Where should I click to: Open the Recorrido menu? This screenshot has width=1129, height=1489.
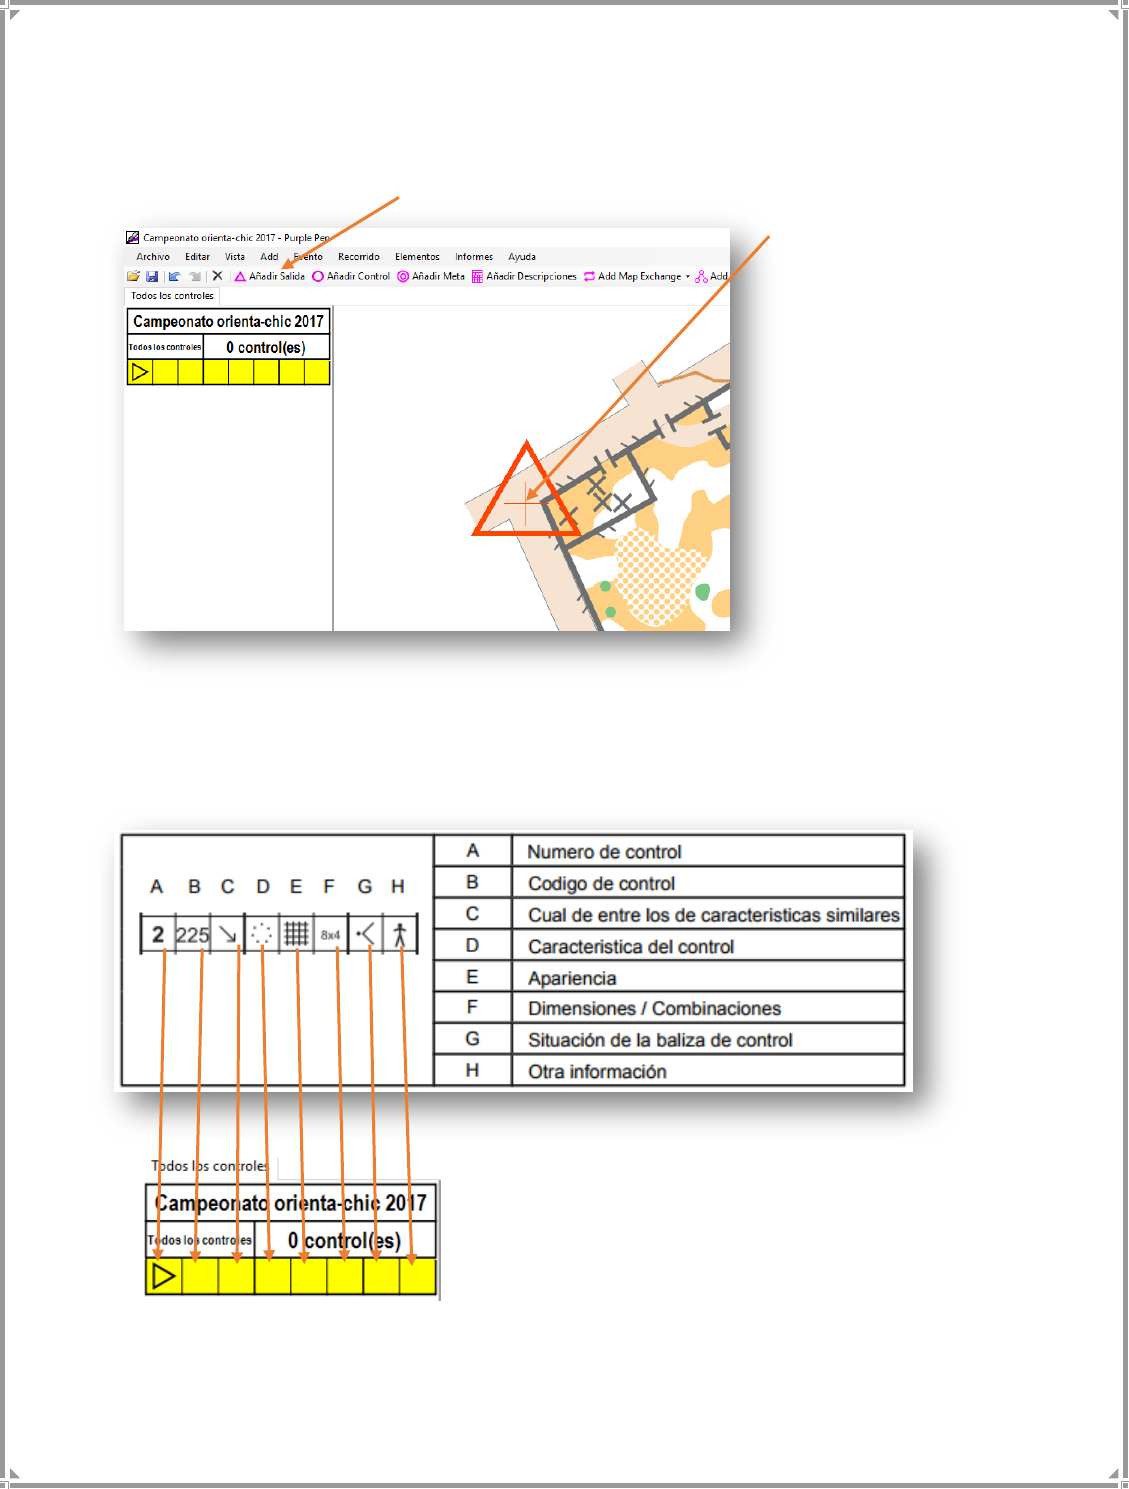point(359,257)
